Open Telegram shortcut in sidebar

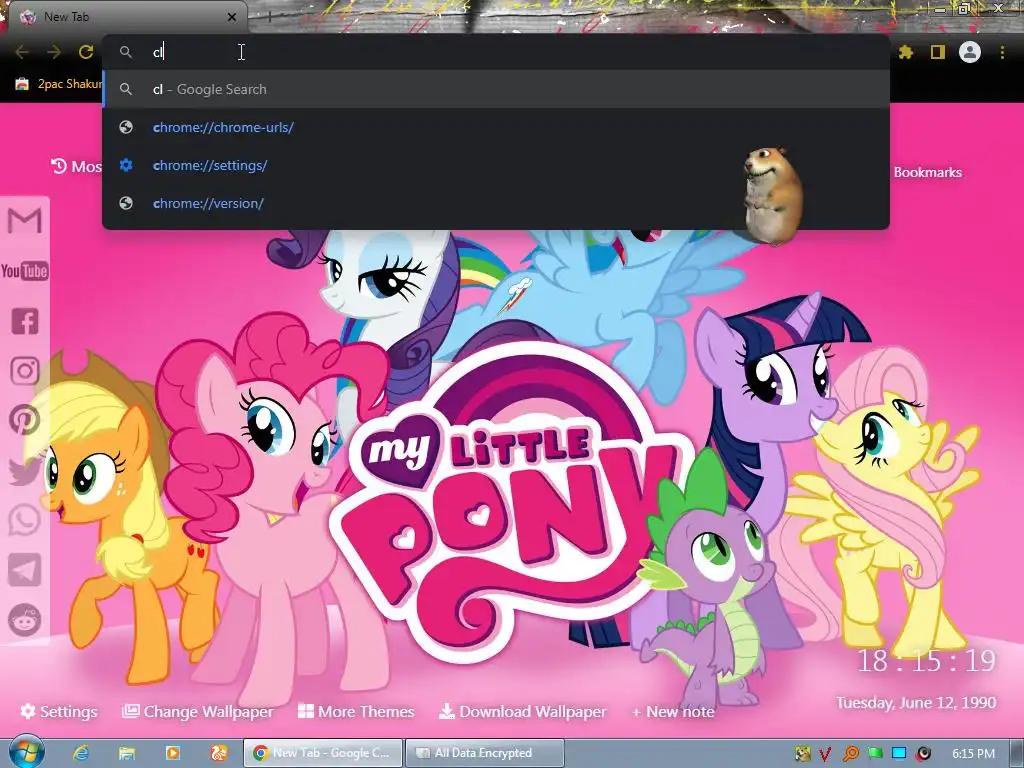pos(25,570)
